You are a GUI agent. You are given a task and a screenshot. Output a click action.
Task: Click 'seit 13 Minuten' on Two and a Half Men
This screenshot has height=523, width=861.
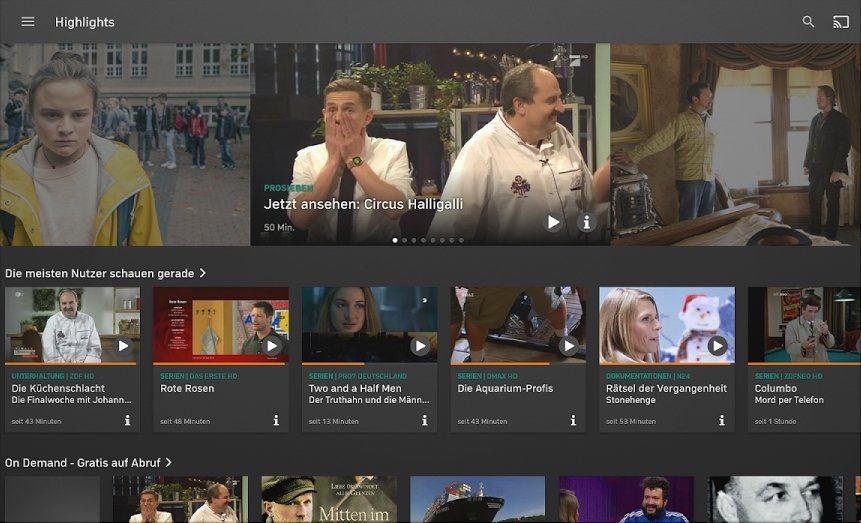[x=333, y=421]
